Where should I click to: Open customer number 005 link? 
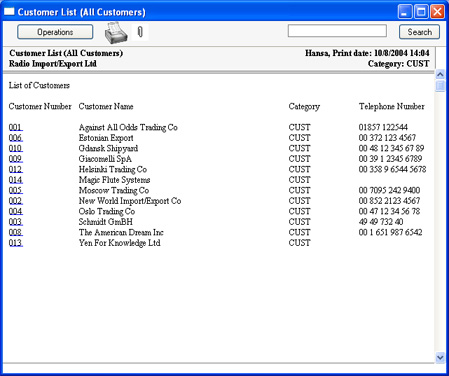[x=16, y=190]
